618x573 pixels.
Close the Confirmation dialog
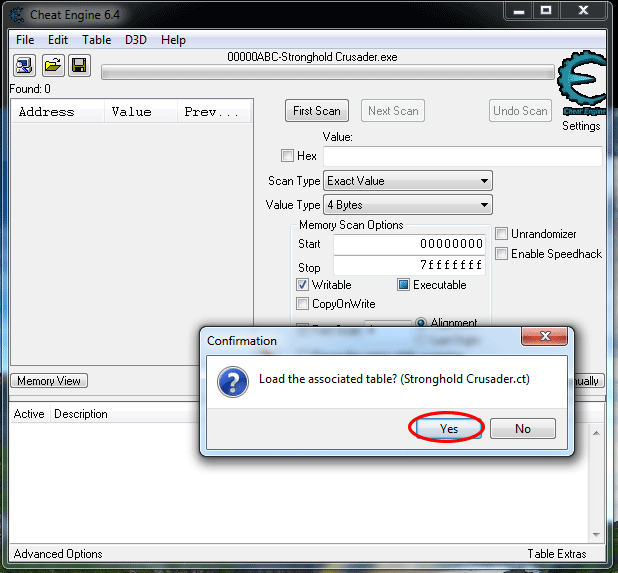tap(545, 336)
